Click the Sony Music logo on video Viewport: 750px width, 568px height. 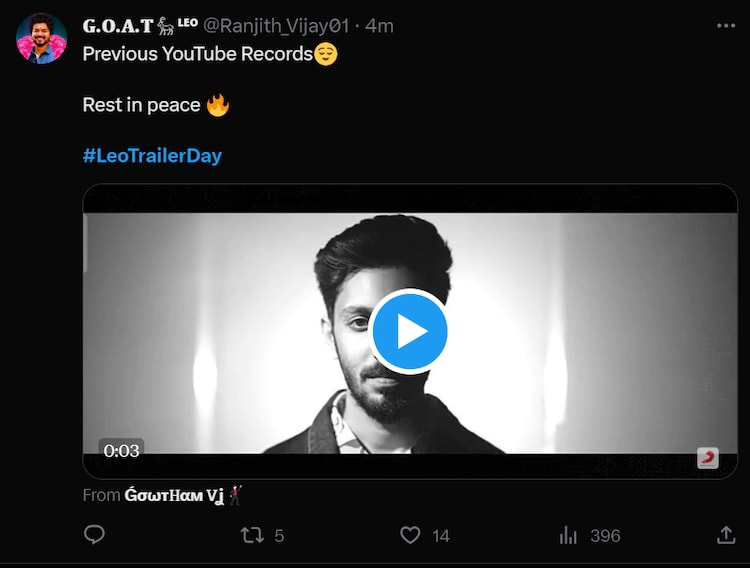click(708, 458)
